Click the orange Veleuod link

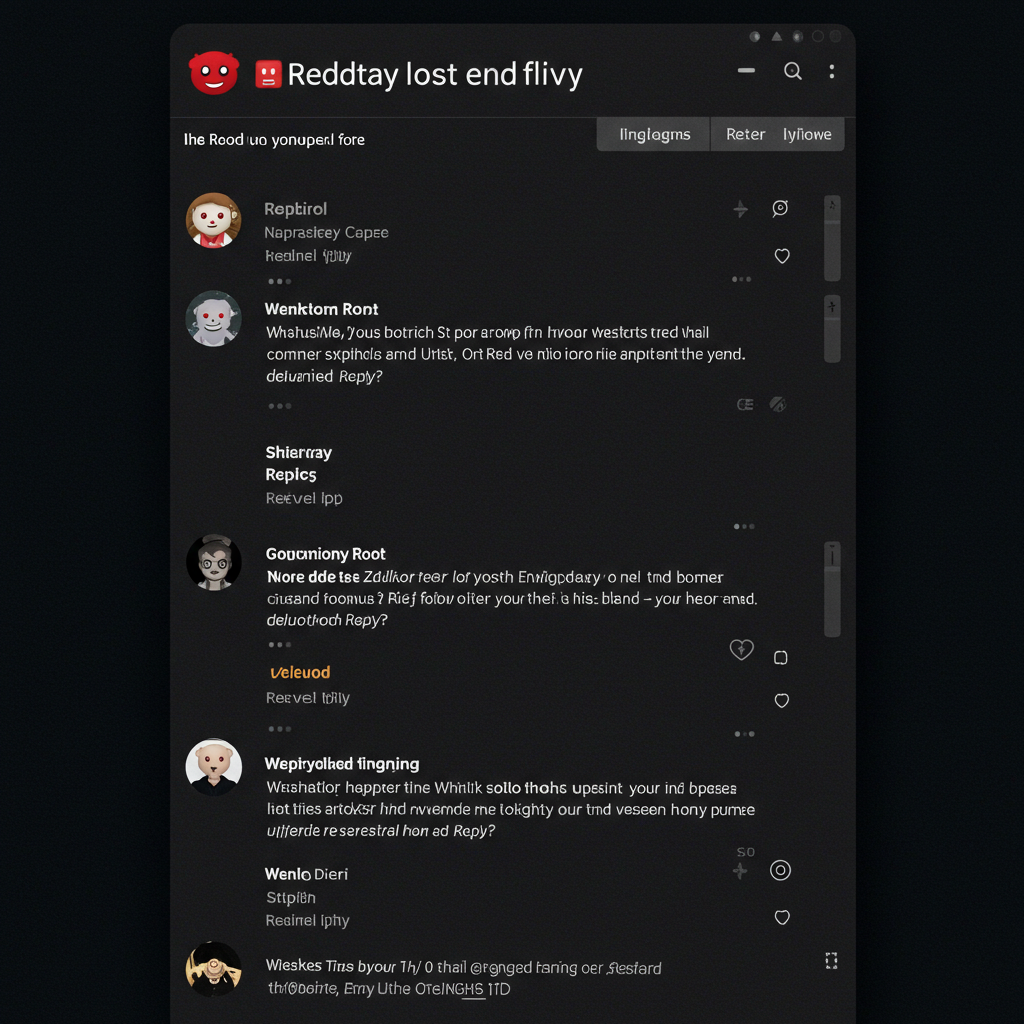300,672
